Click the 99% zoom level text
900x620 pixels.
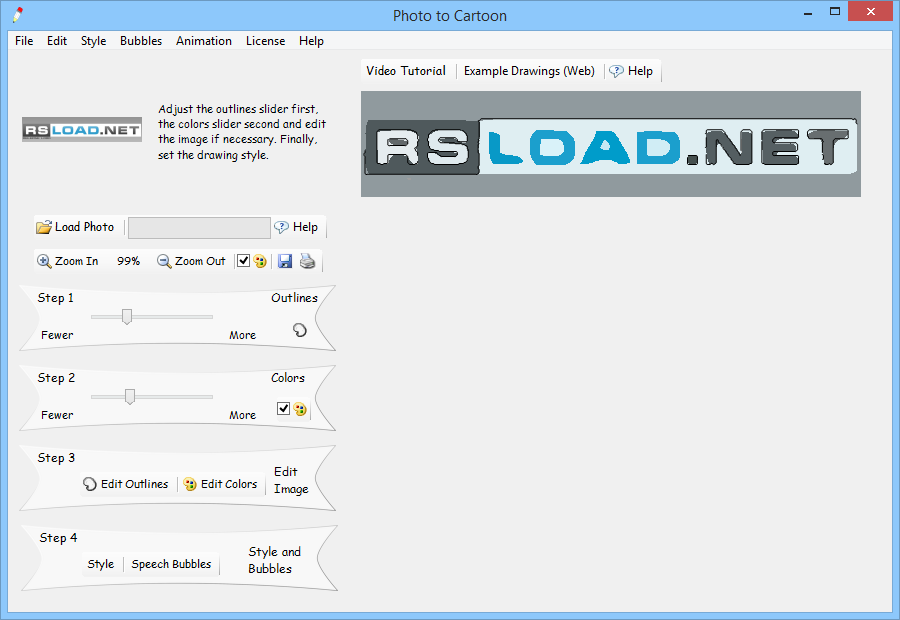tap(129, 261)
